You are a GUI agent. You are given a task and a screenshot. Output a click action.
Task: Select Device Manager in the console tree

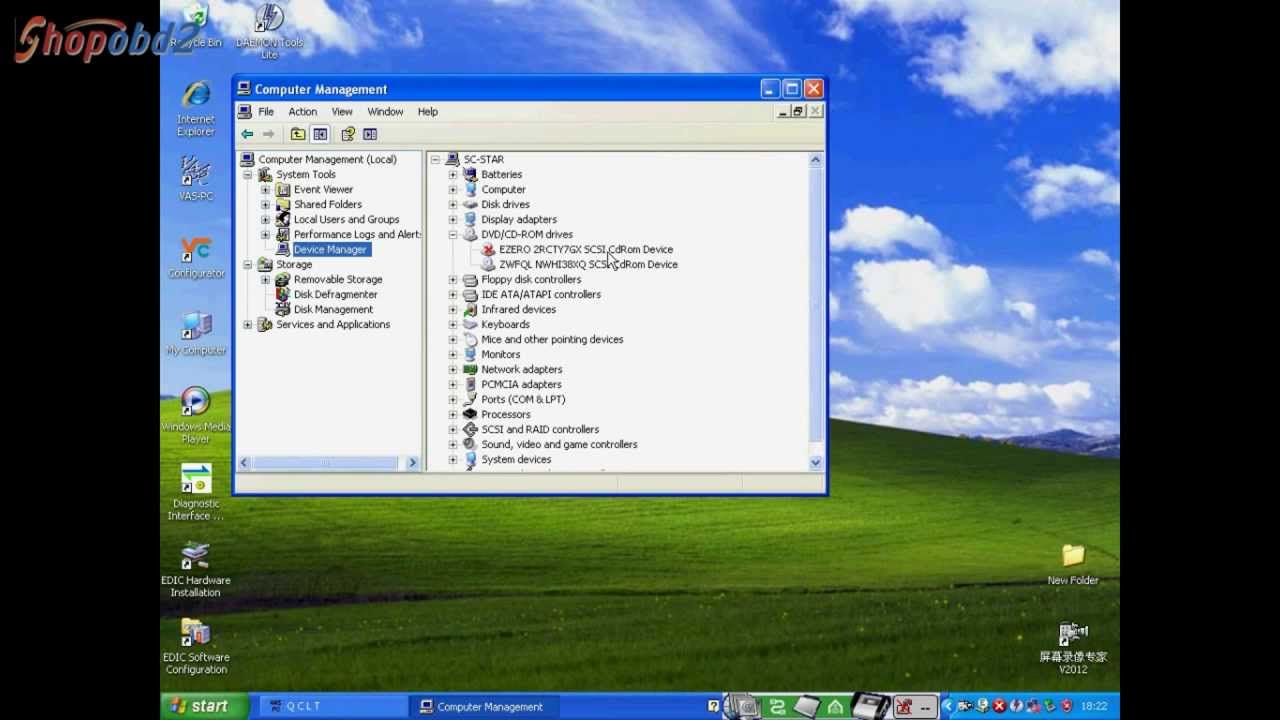[330, 249]
